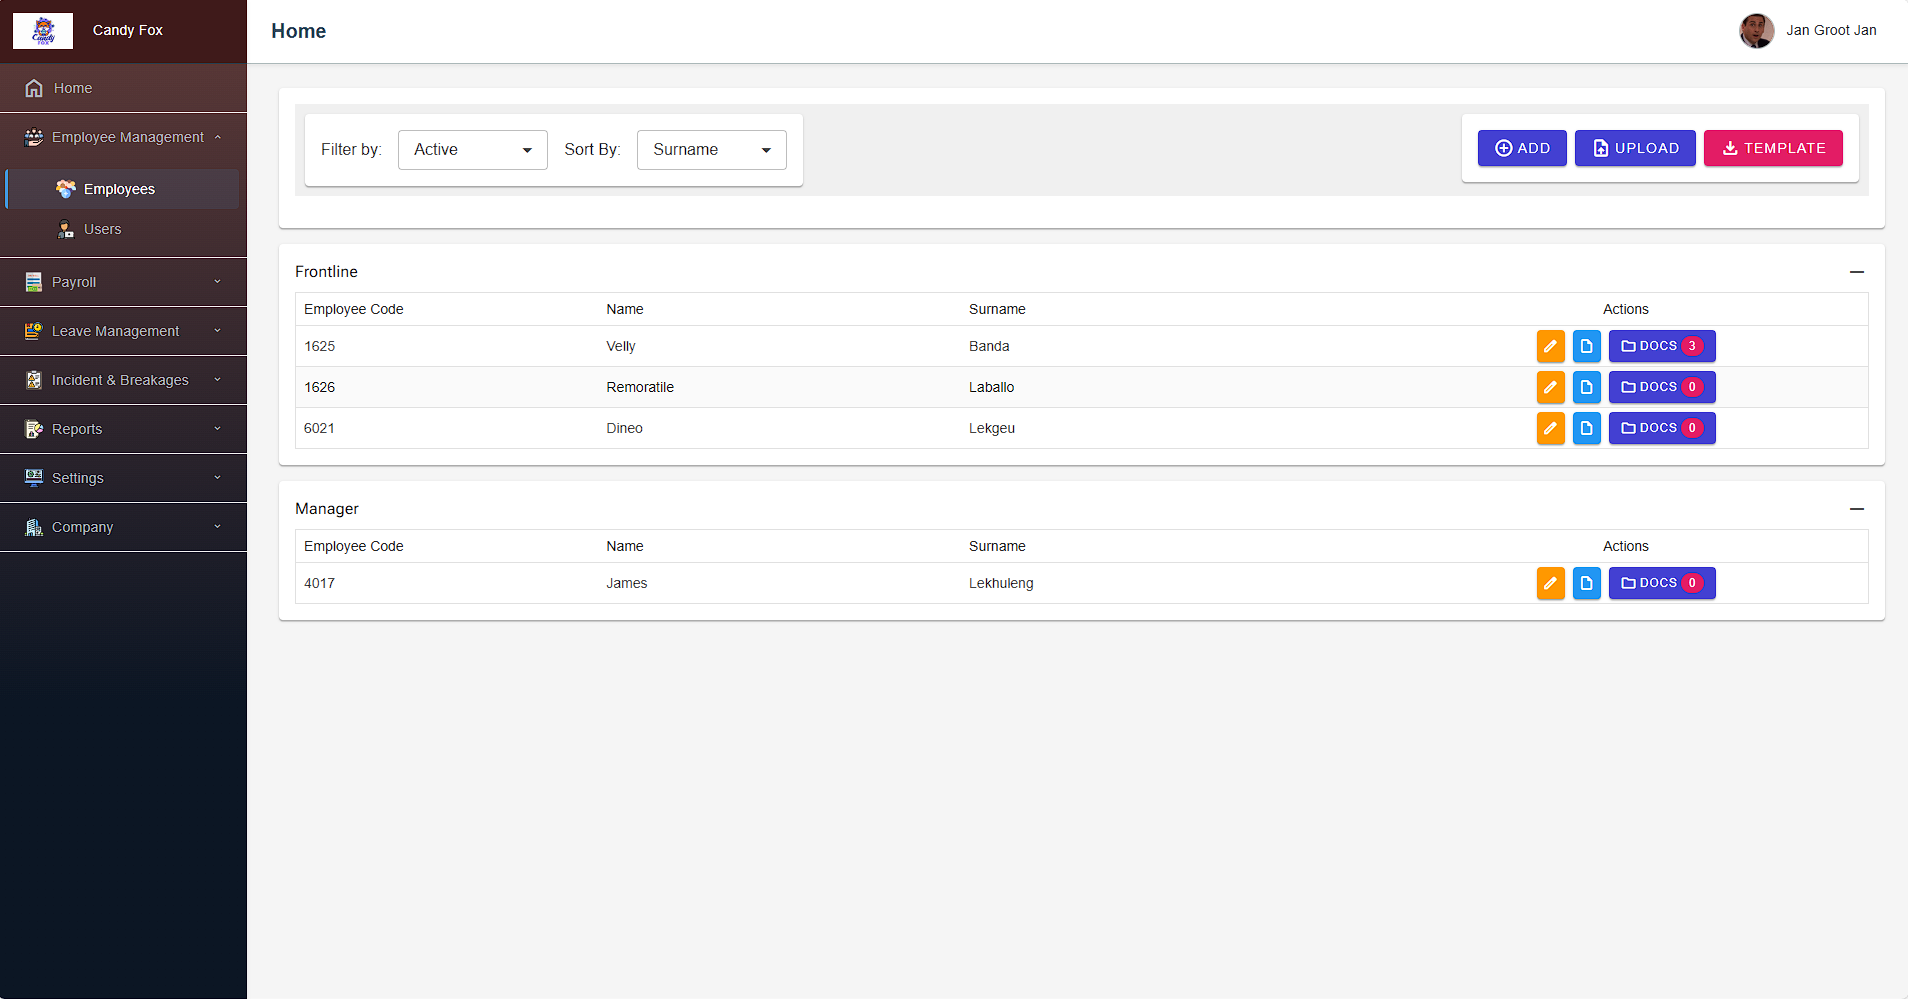Switch to the Settings menu entry
This screenshot has width=1908, height=999.
[77, 478]
